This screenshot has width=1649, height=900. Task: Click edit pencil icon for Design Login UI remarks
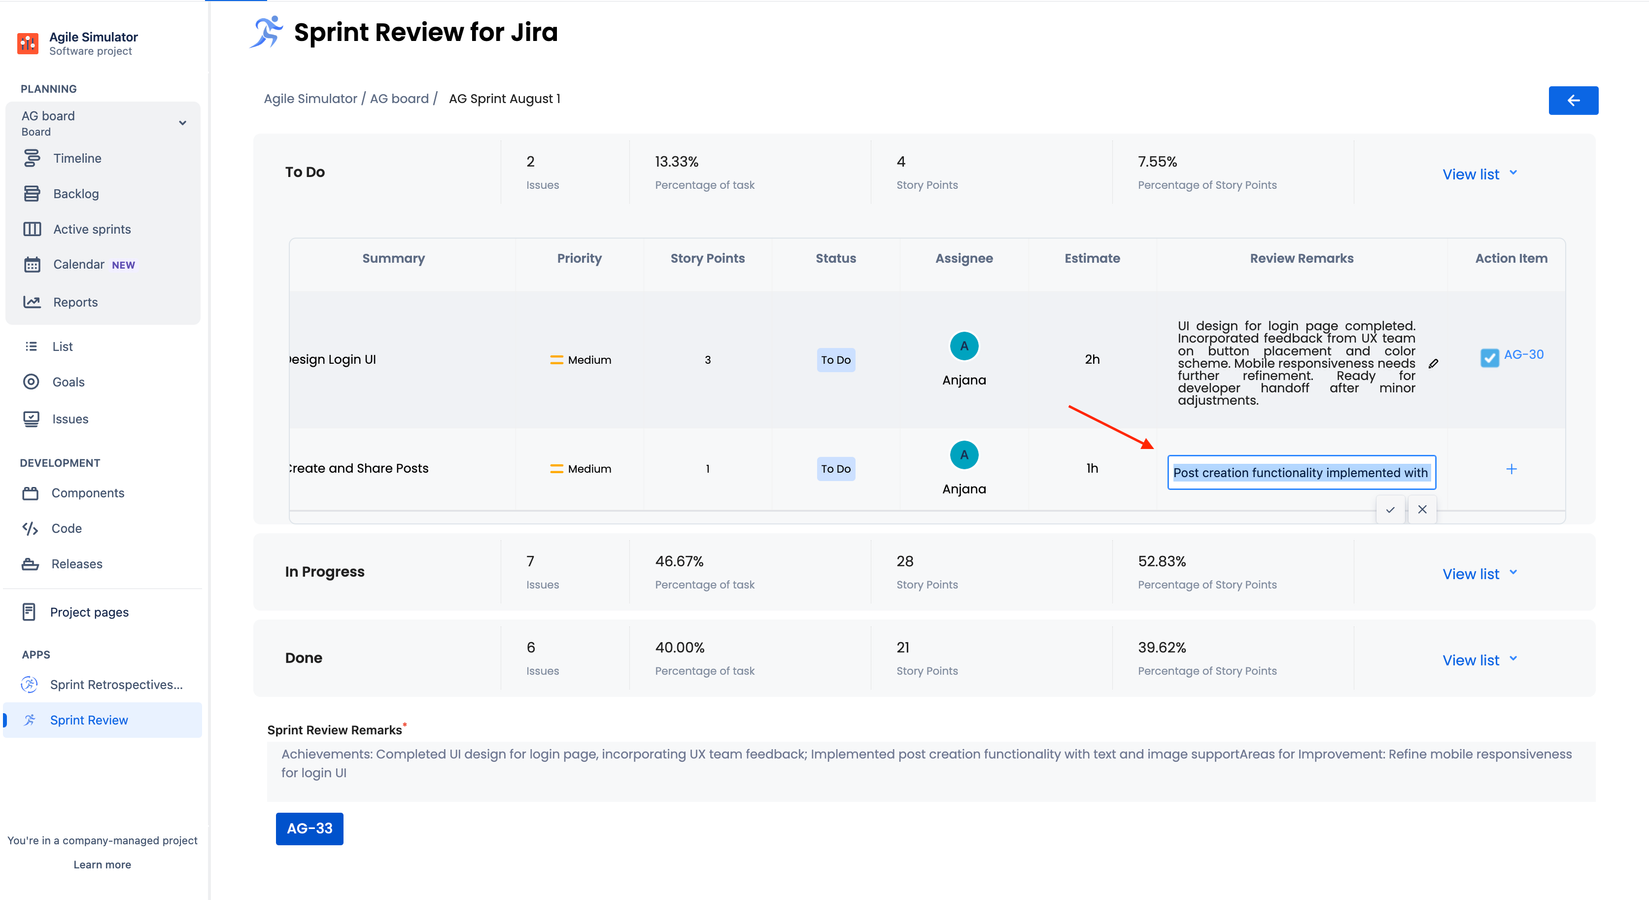point(1433,364)
